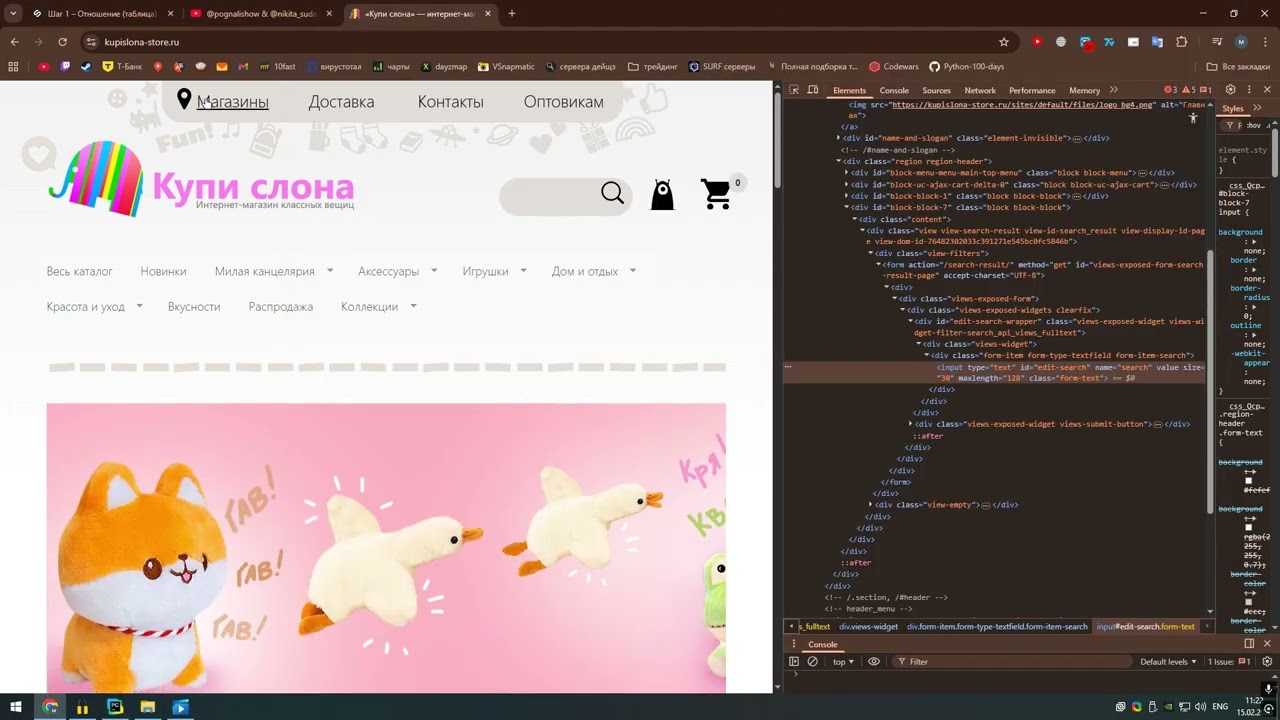Screen dimensions: 1280x720
Task: Open the DevTools settings gear
Action: pos(1230,90)
